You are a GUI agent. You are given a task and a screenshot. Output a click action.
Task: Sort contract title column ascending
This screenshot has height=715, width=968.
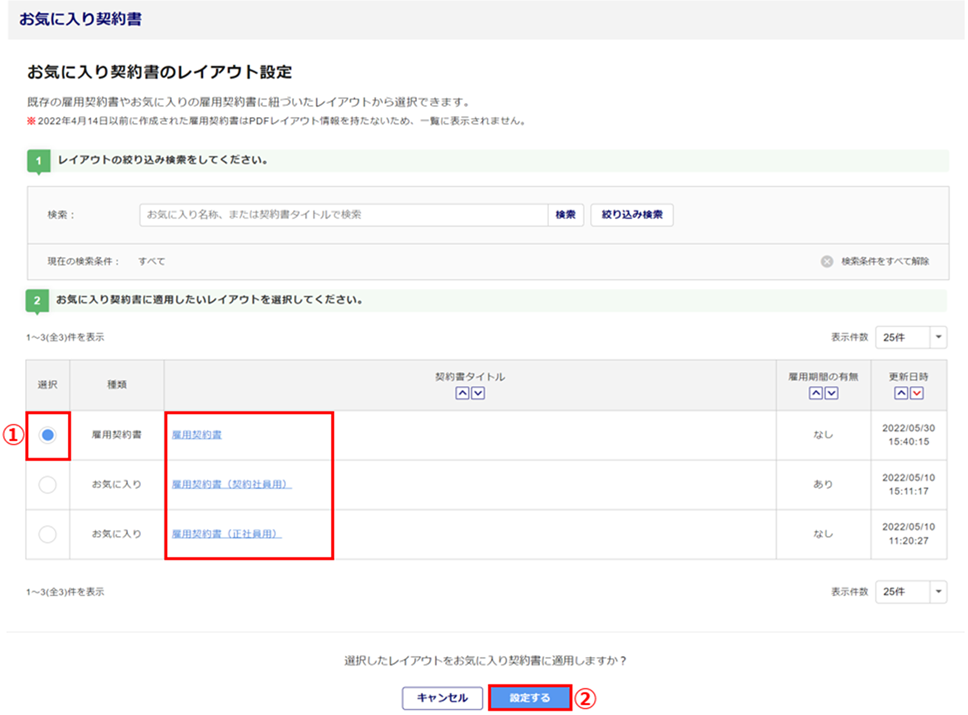462,393
